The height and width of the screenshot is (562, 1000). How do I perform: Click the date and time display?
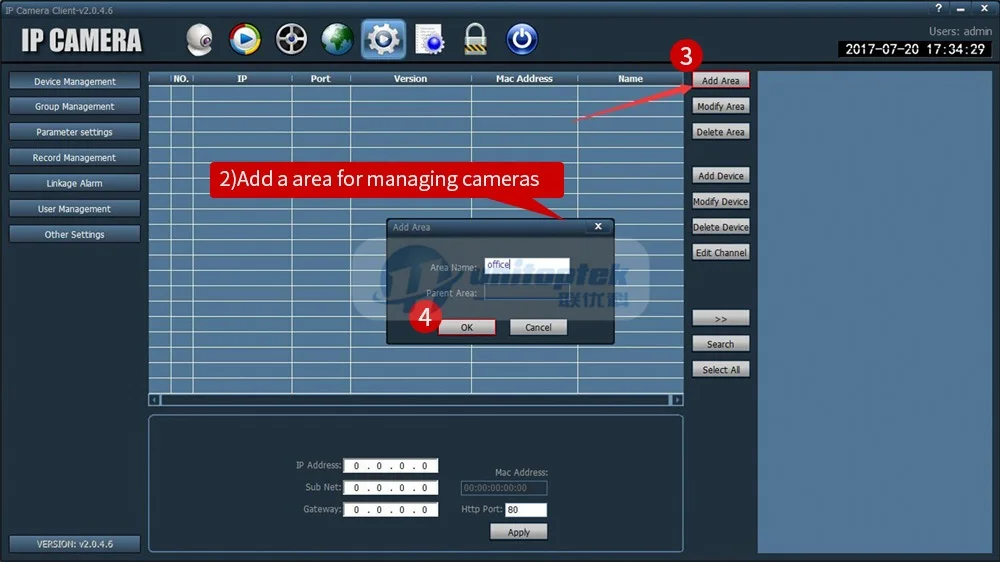coord(915,49)
